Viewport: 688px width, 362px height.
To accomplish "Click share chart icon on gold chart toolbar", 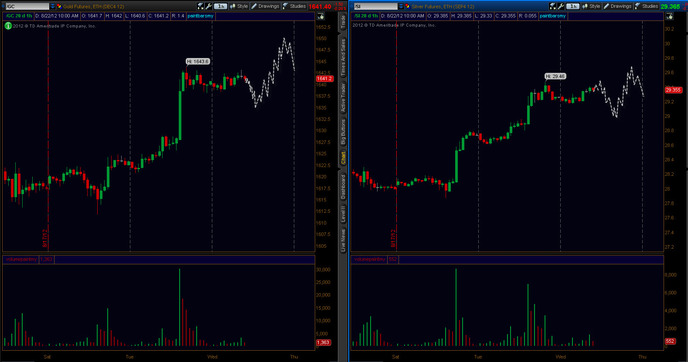I will [x=201, y=6].
